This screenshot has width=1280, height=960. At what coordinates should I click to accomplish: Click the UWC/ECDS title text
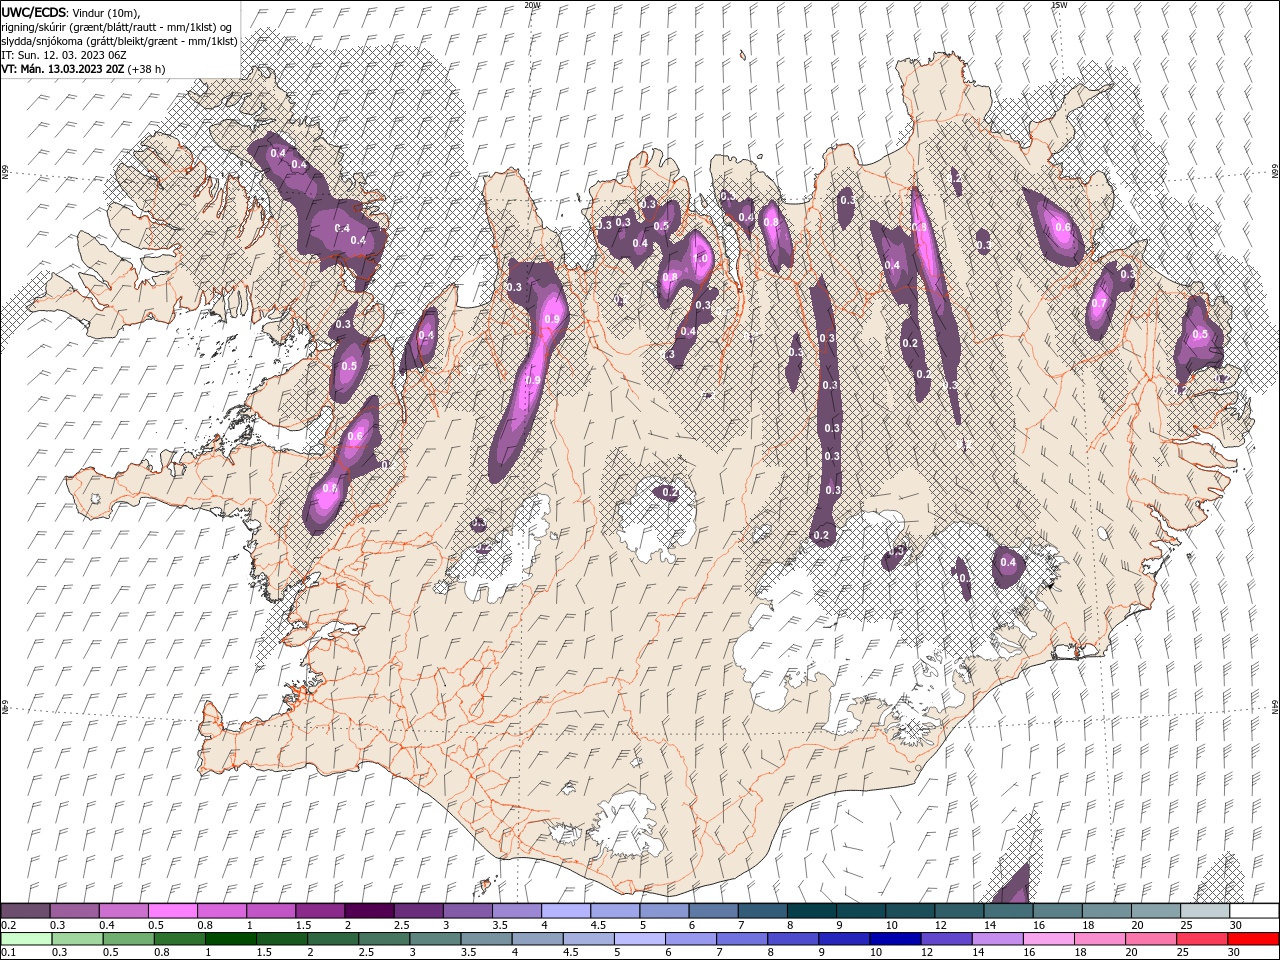[34, 12]
